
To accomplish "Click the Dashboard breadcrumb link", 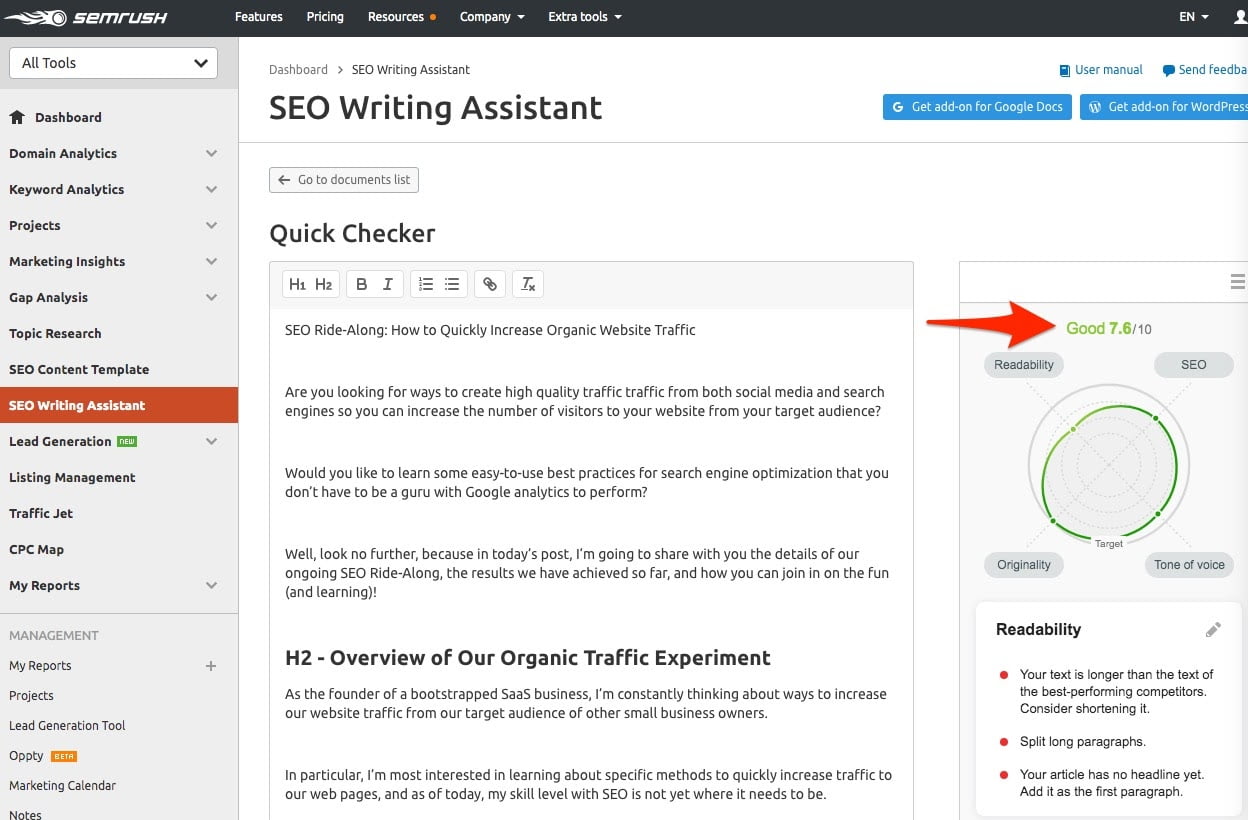I will point(298,70).
